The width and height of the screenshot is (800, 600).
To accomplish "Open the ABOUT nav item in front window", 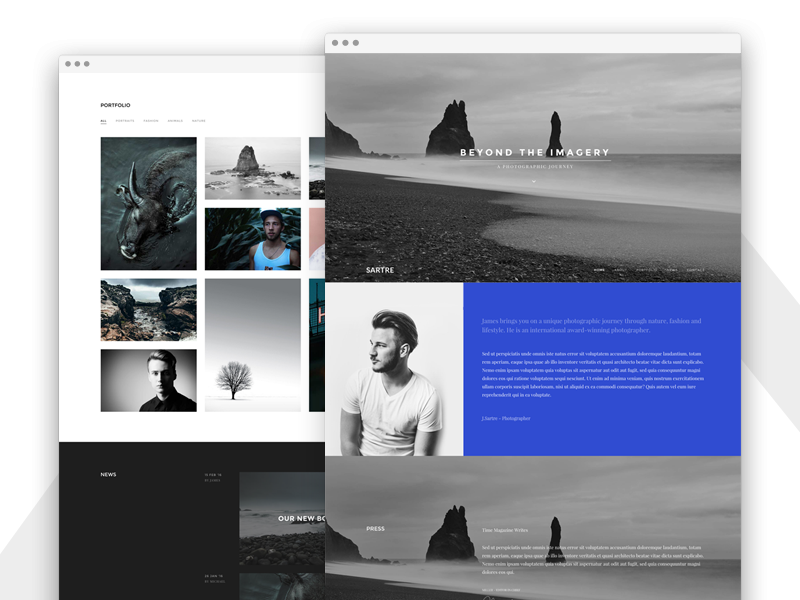I will tap(620, 270).
